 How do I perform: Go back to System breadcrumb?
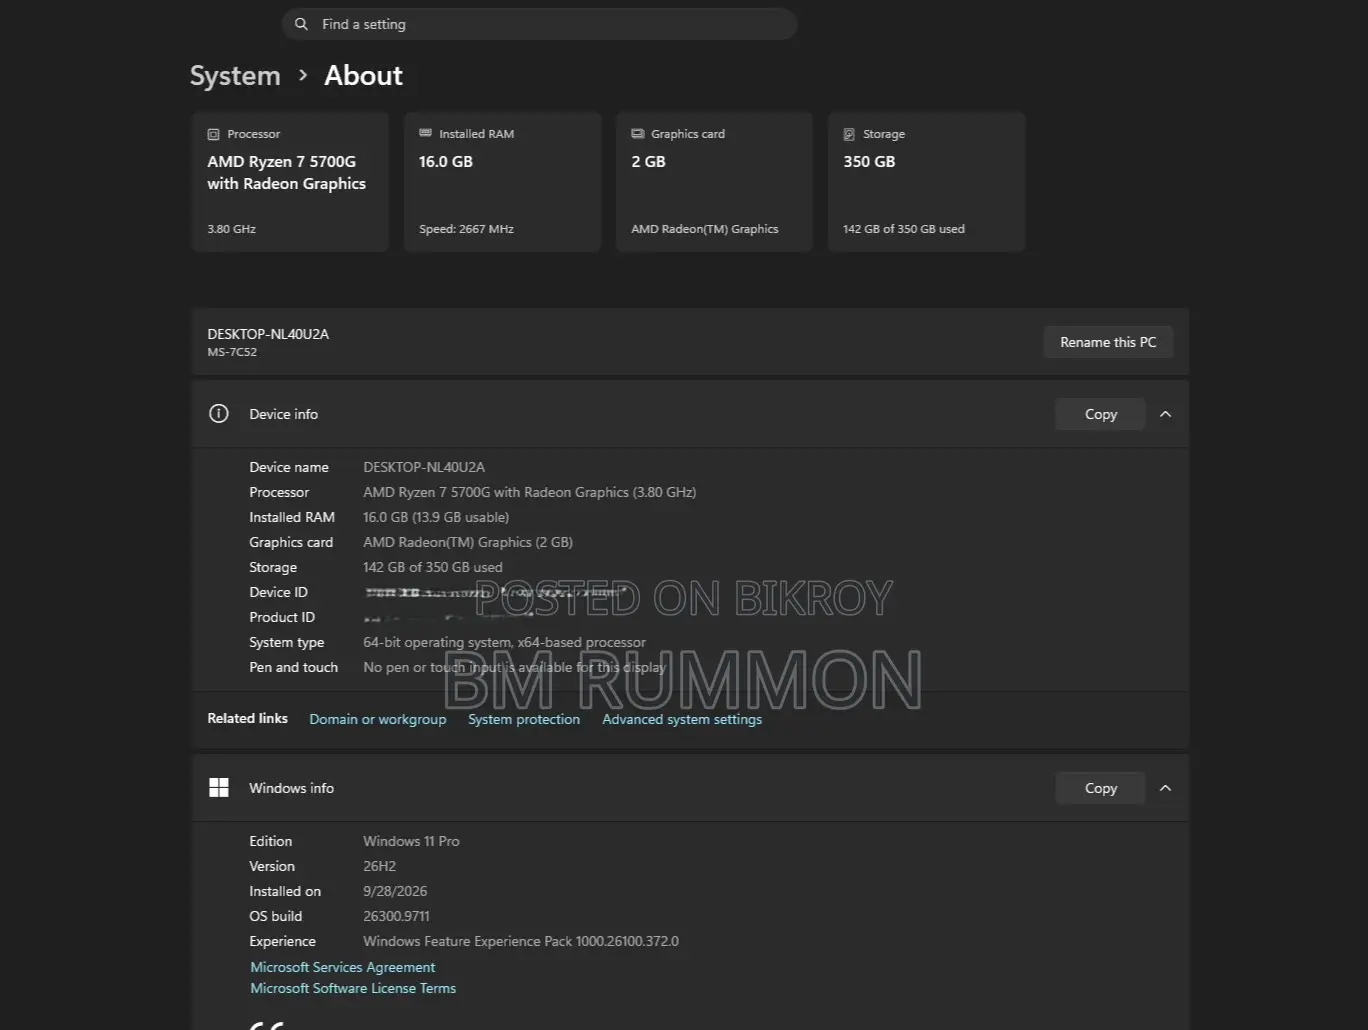[x=235, y=76]
